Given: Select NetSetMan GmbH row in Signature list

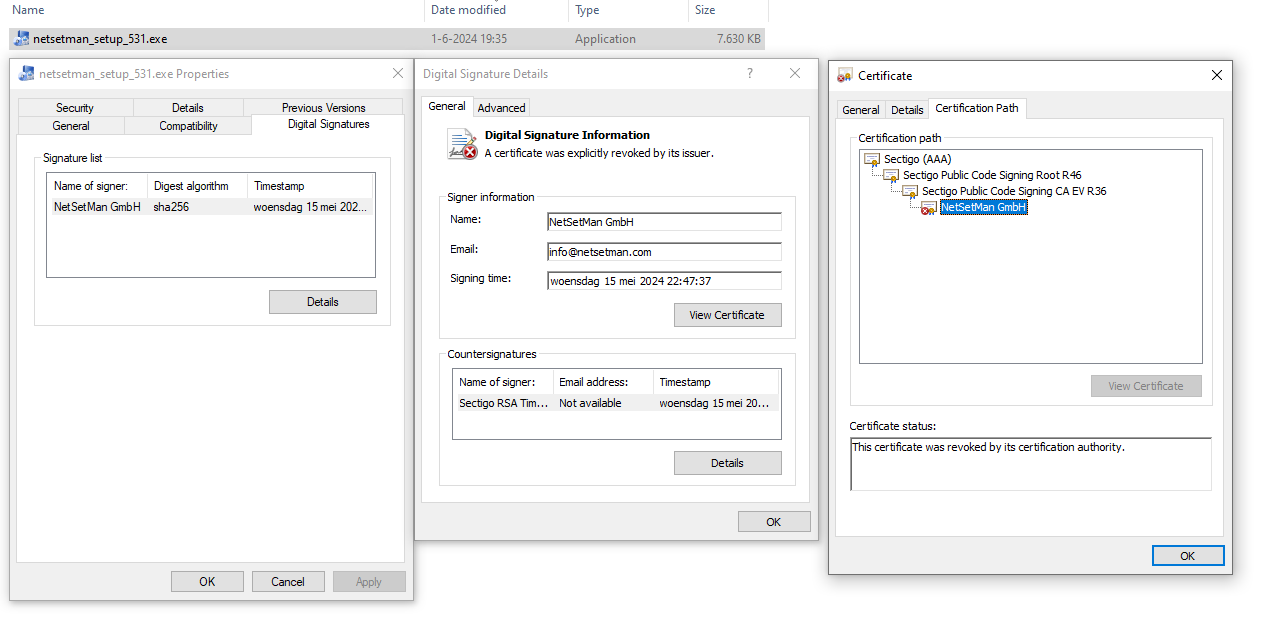Looking at the screenshot, I should pyautogui.click(x=211, y=207).
